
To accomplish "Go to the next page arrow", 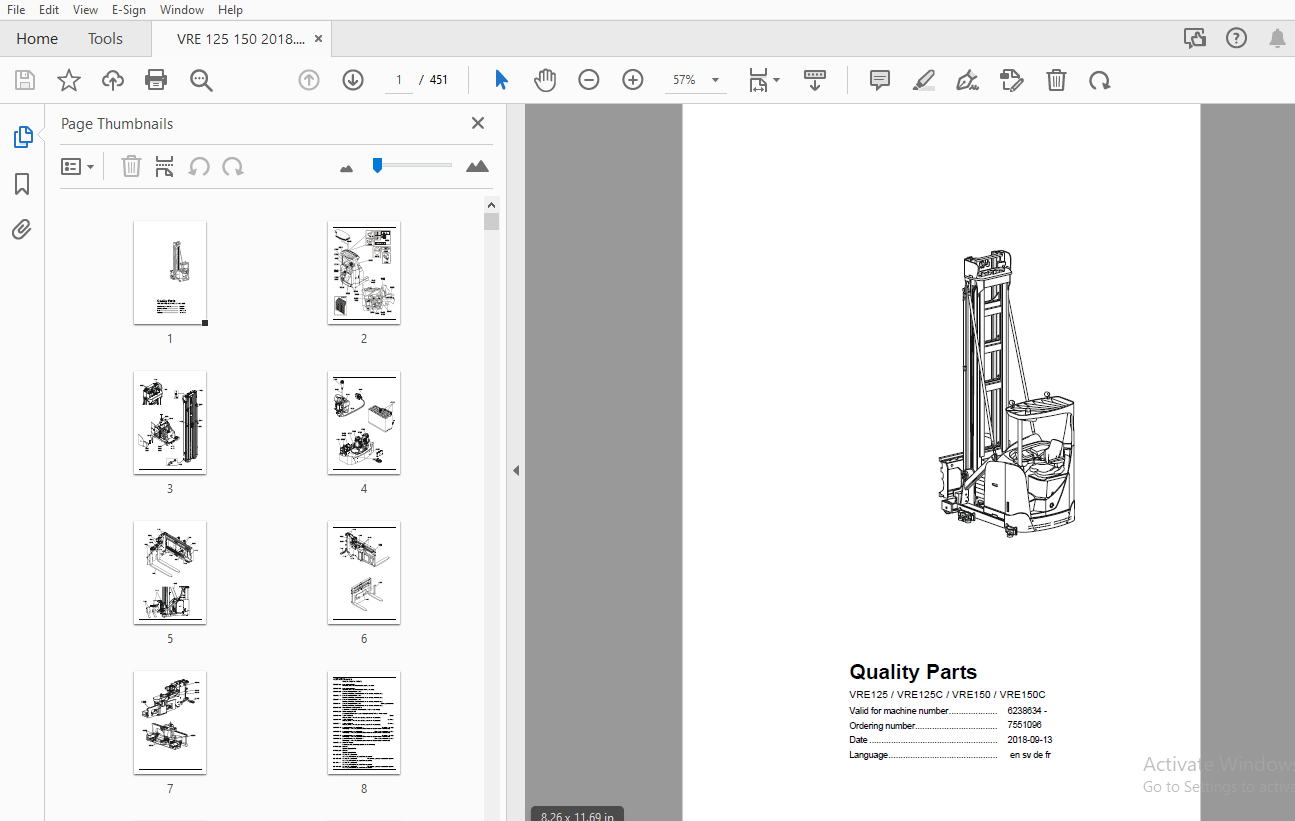I will point(353,80).
